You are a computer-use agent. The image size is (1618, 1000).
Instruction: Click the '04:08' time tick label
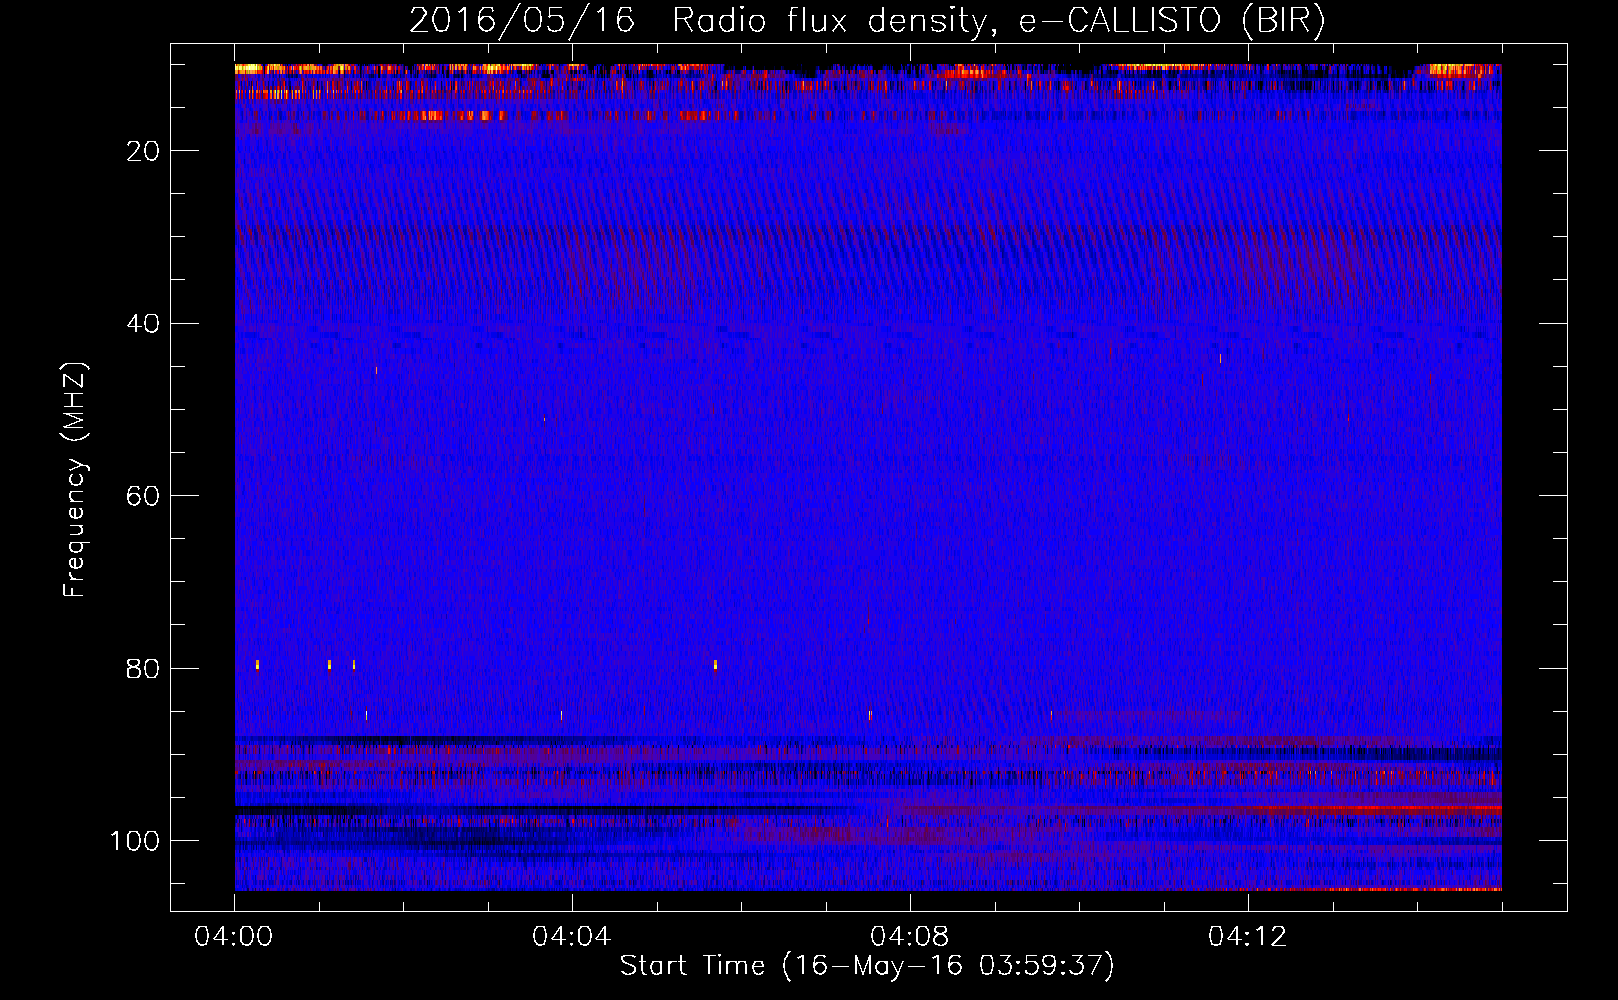click(x=910, y=937)
